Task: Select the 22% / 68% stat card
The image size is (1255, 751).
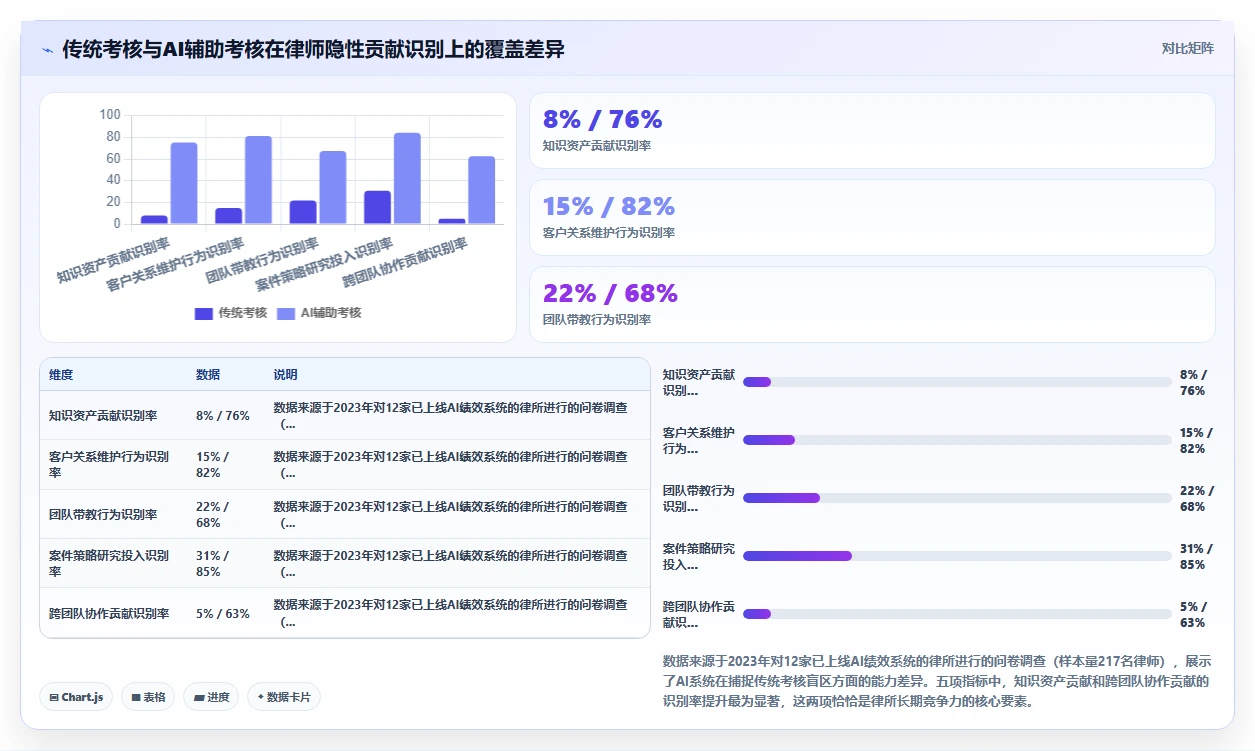Action: (872, 305)
